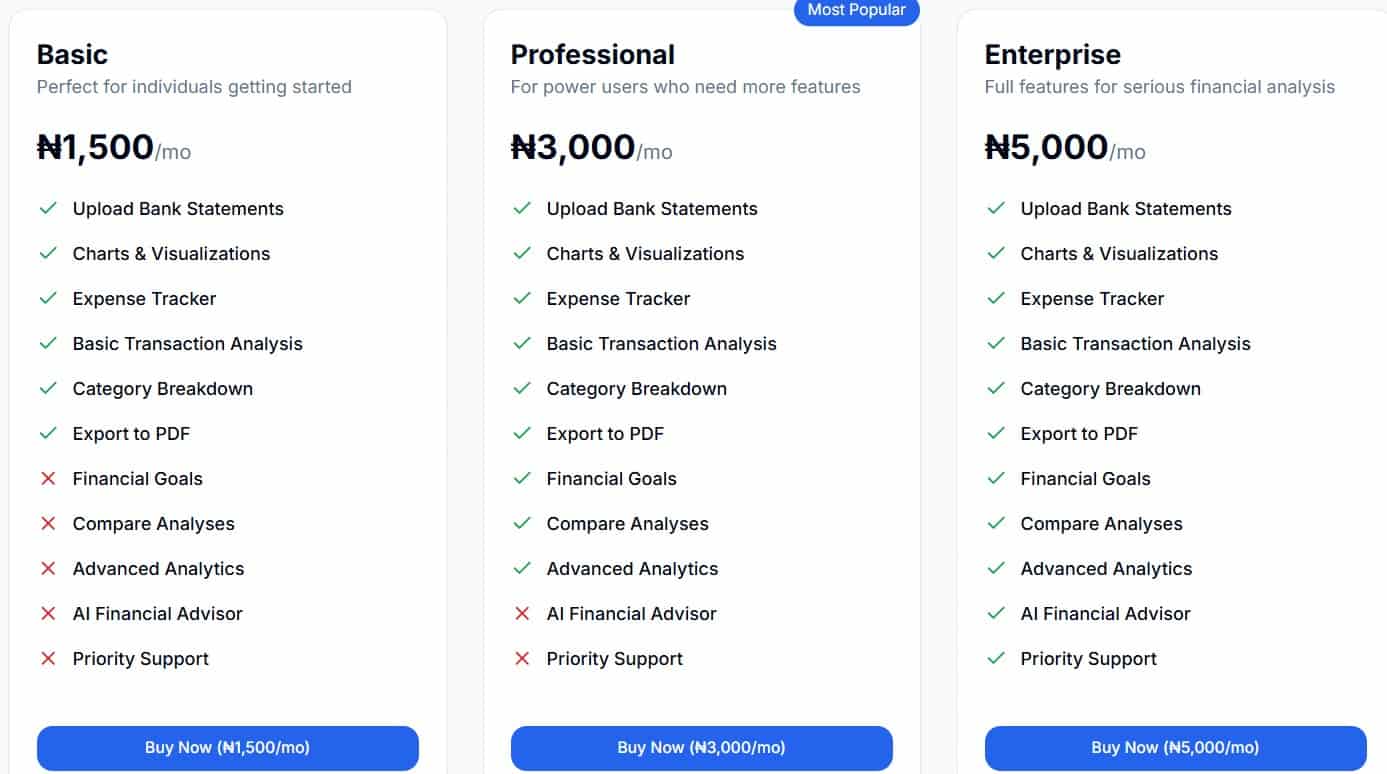Viewport: 1387px width, 774px height.
Task: Select the Most Popular badge
Action: coord(856,10)
